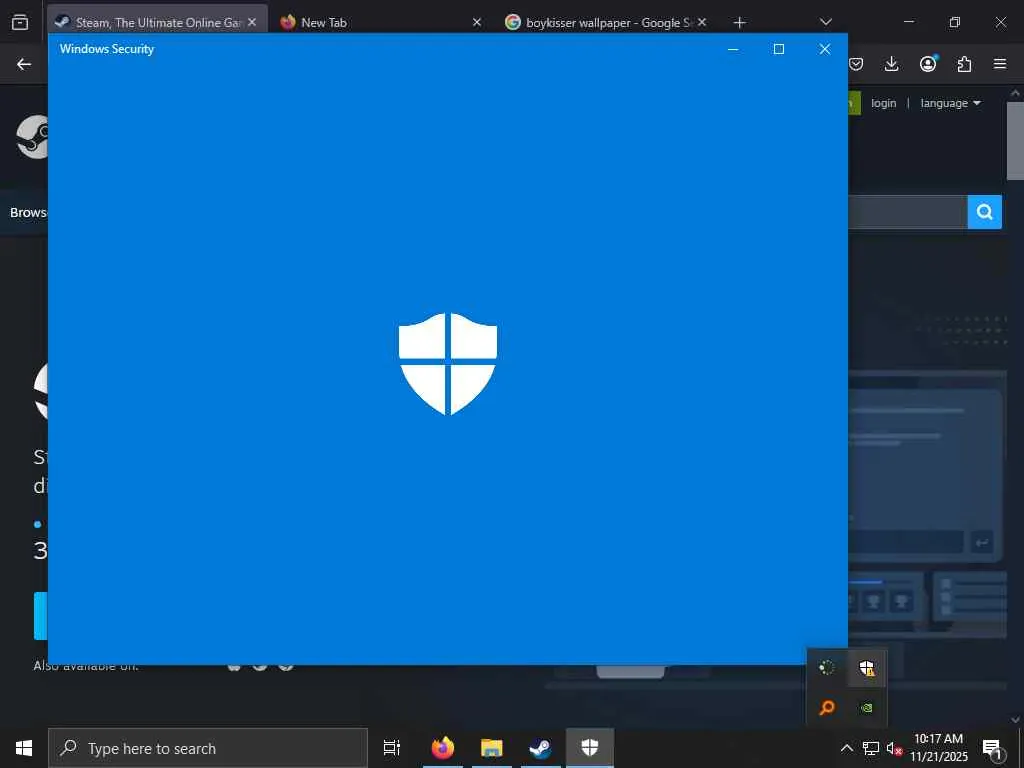Open the clock showing 10:17 AM
This screenshot has width=1024, height=768.
coord(939,748)
